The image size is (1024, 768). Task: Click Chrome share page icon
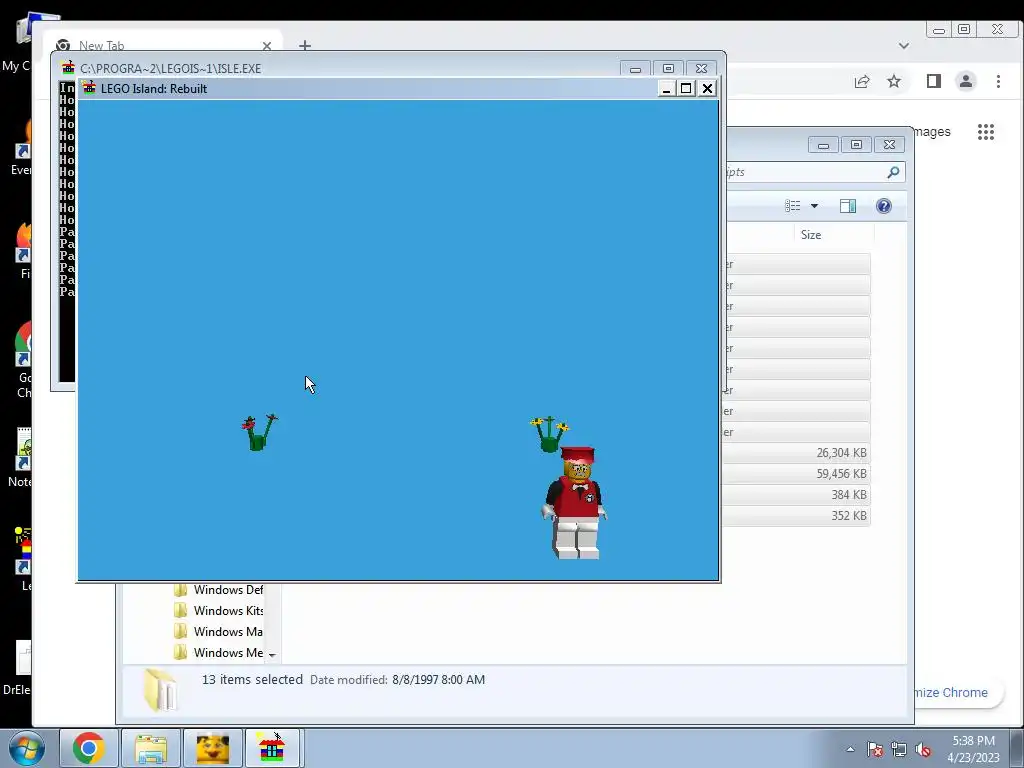pos(862,82)
